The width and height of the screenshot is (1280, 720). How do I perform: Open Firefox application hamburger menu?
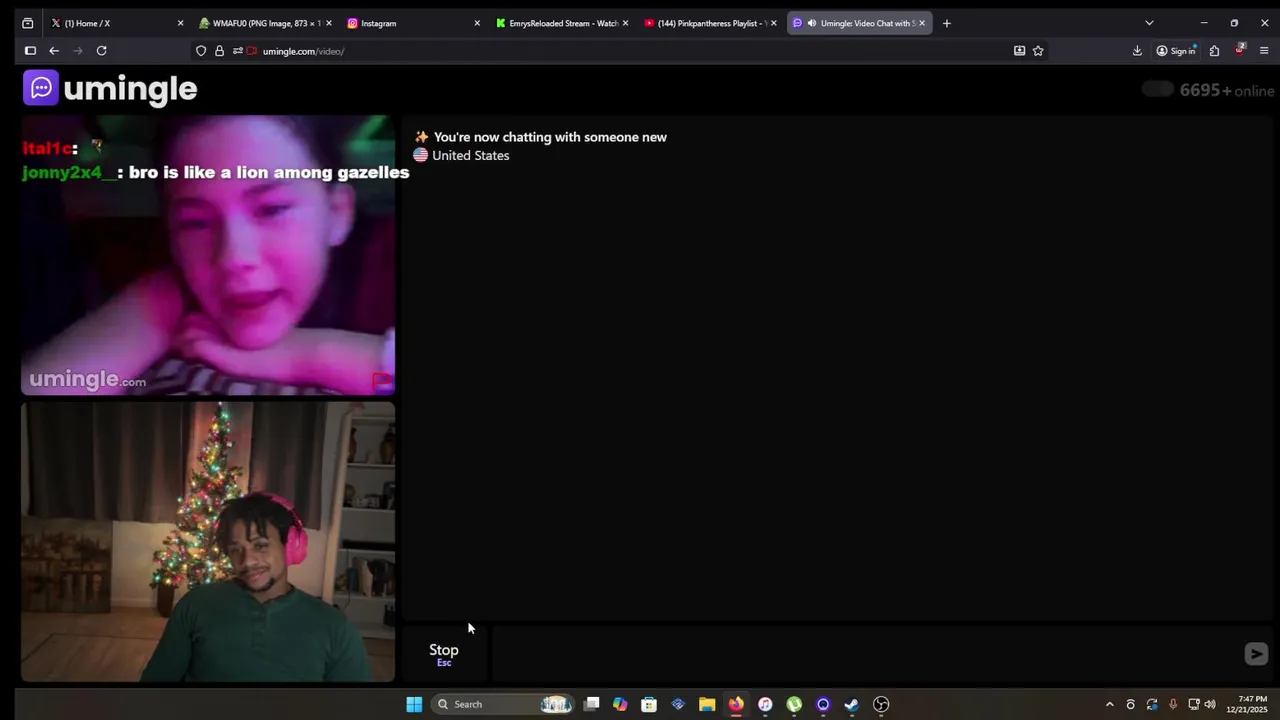[x=1264, y=51]
